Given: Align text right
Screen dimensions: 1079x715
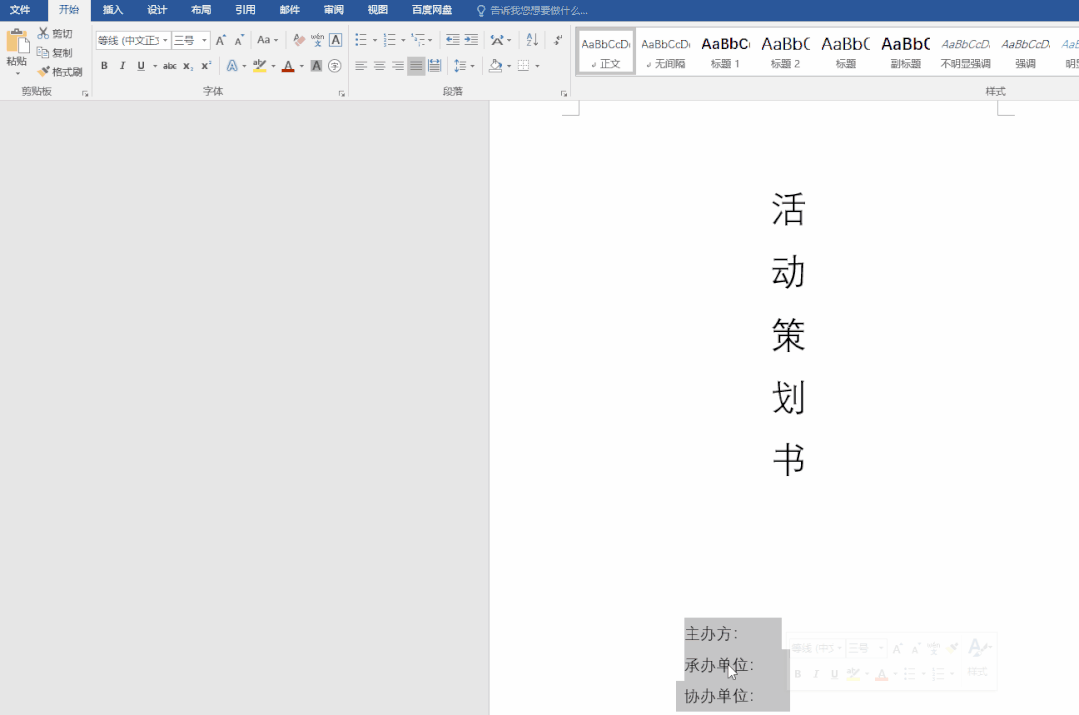Looking at the screenshot, I should click(x=398, y=66).
